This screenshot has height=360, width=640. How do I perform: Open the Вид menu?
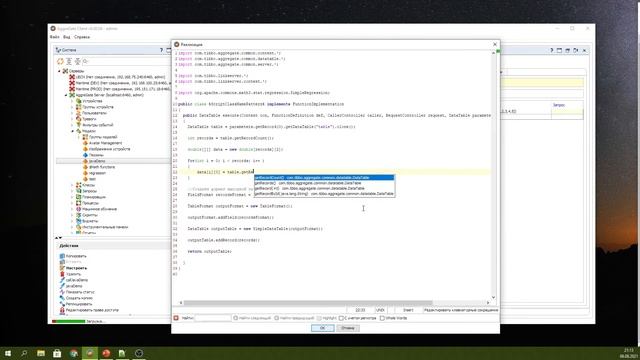tap(67, 37)
